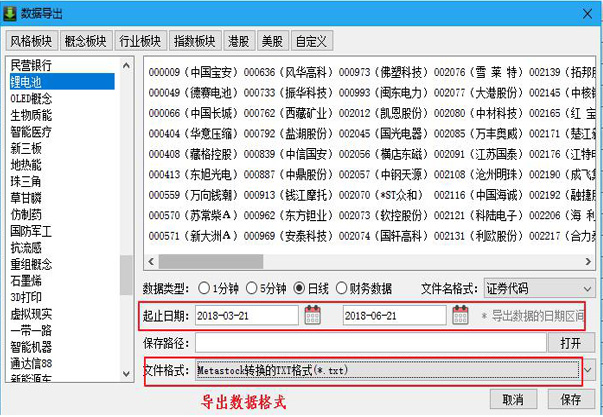Open the end date calendar picker
The width and height of the screenshot is (603, 417).
(460, 315)
